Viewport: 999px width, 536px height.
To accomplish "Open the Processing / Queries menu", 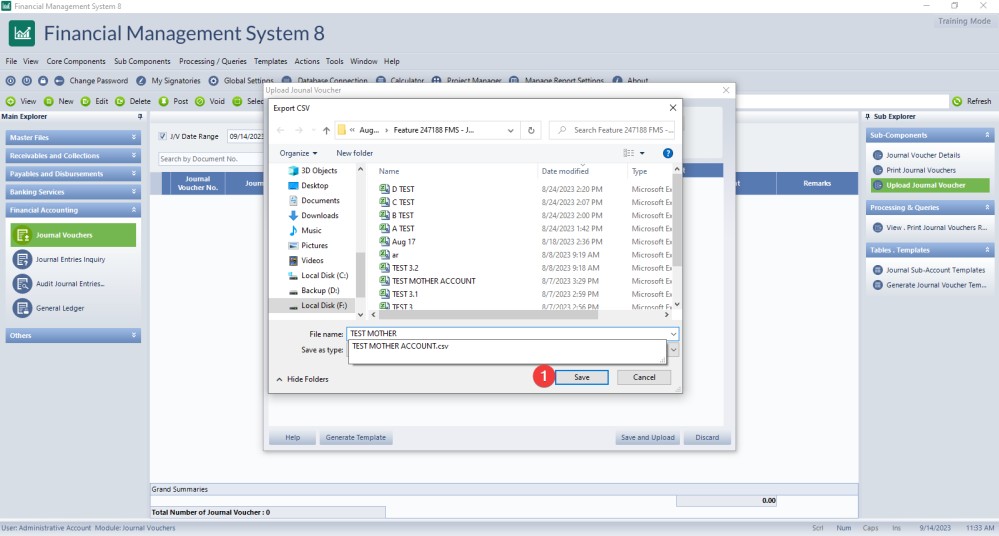I will [x=213, y=61].
